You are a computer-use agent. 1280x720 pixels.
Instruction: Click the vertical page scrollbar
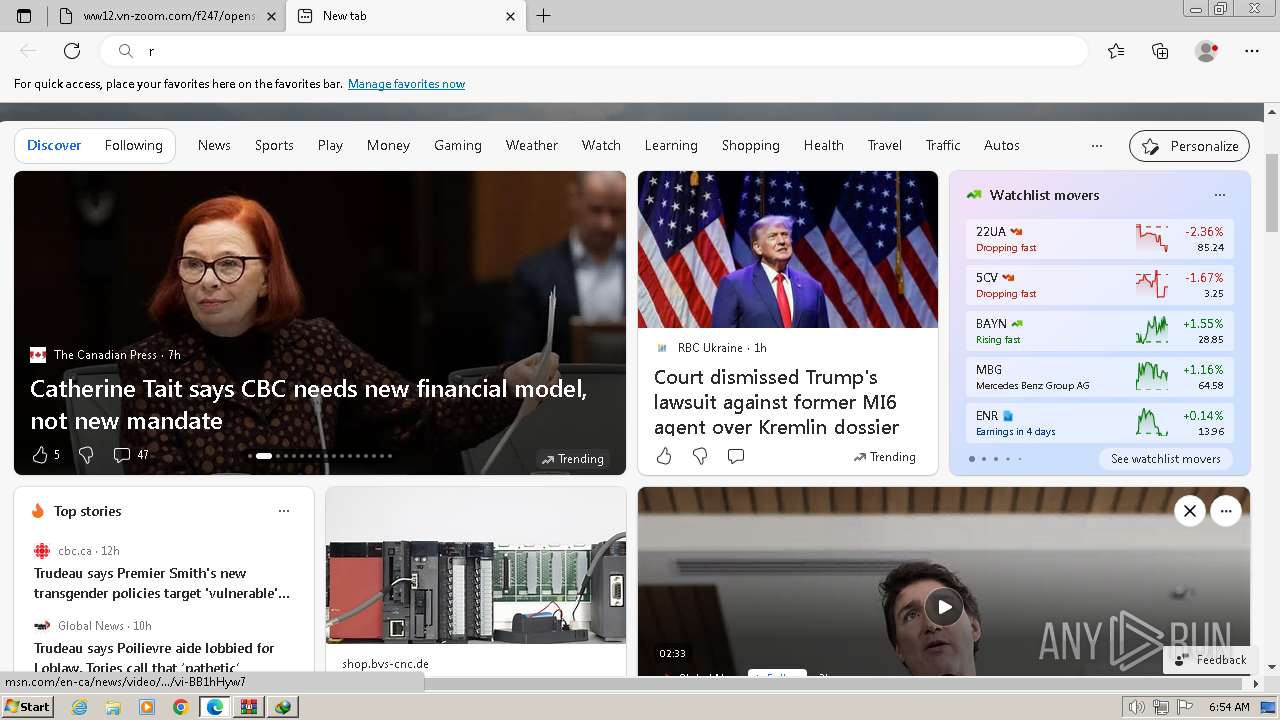click(1272, 195)
